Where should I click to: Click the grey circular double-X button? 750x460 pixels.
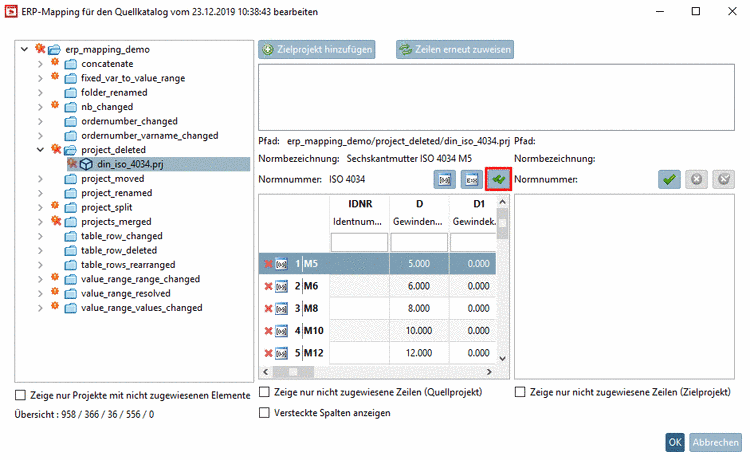pyautogui.click(x=723, y=179)
